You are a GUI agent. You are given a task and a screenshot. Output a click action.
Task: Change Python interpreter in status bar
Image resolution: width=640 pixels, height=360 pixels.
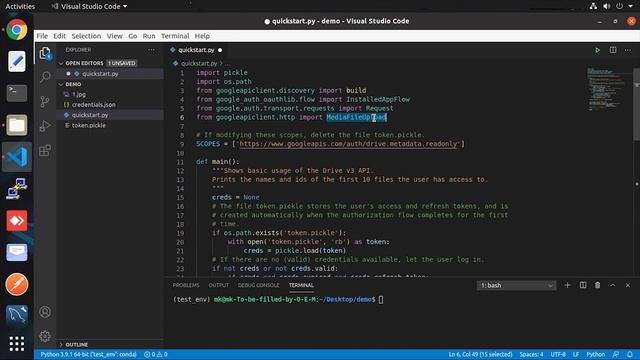tap(89, 354)
